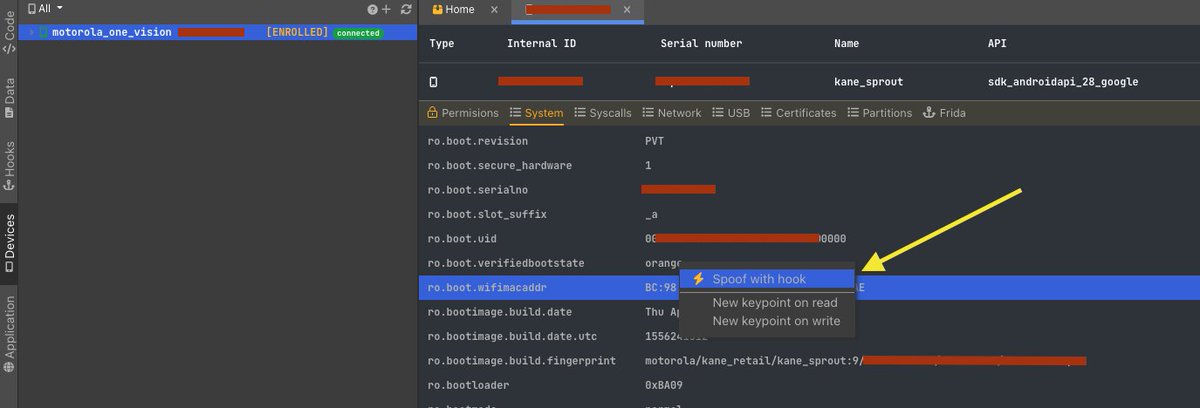Open the All devices filter dropdown
Viewport: 1200px width, 408px height.
tap(45, 8)
